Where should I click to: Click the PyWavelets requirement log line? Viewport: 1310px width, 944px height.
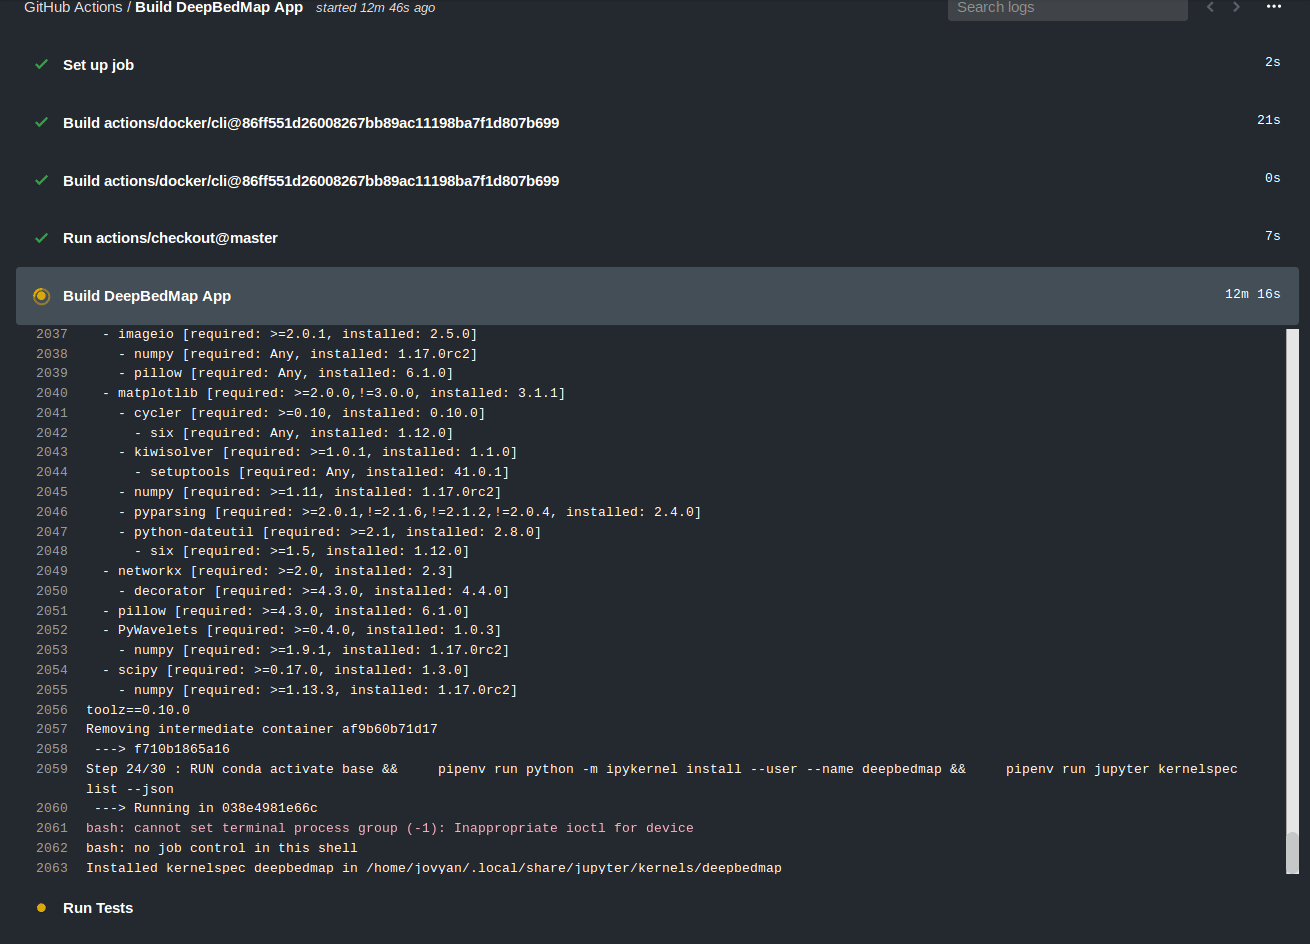pos(302,630)
